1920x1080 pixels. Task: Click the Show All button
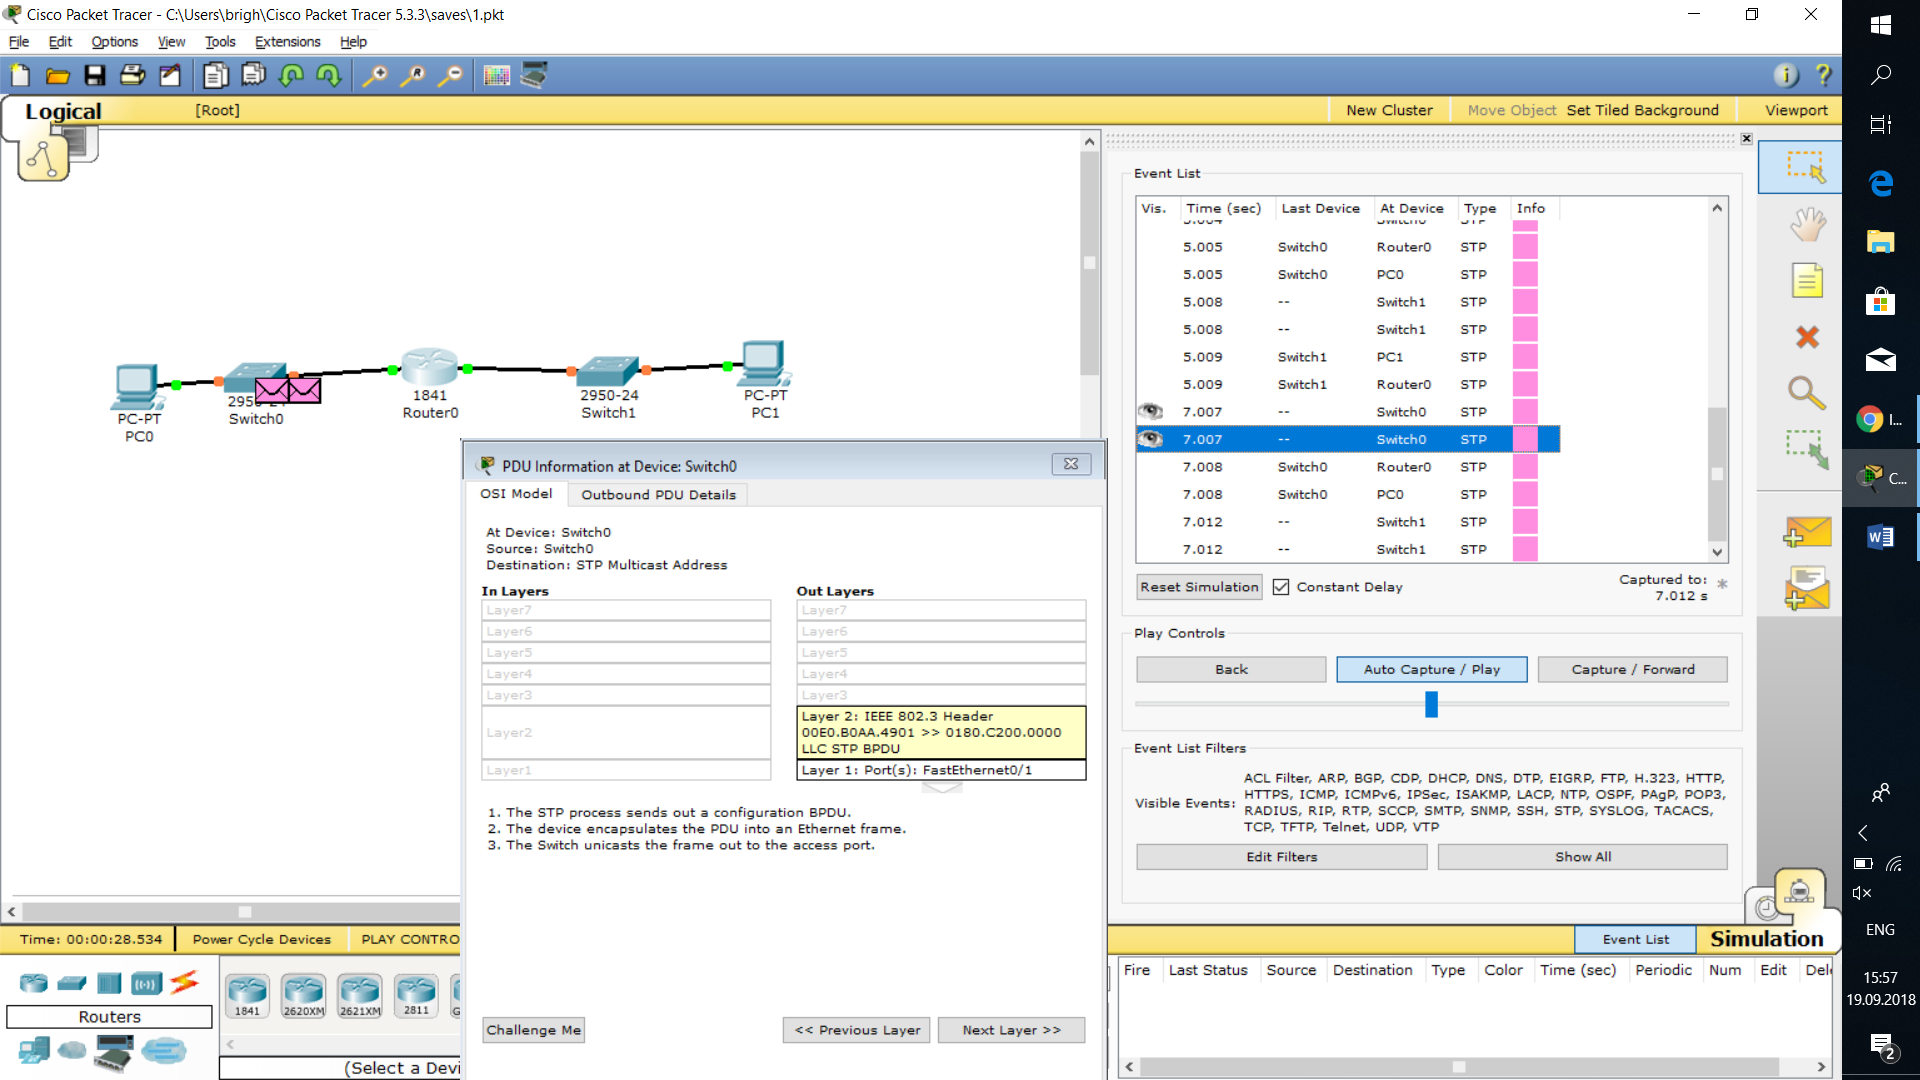(x=1582, y=857)
